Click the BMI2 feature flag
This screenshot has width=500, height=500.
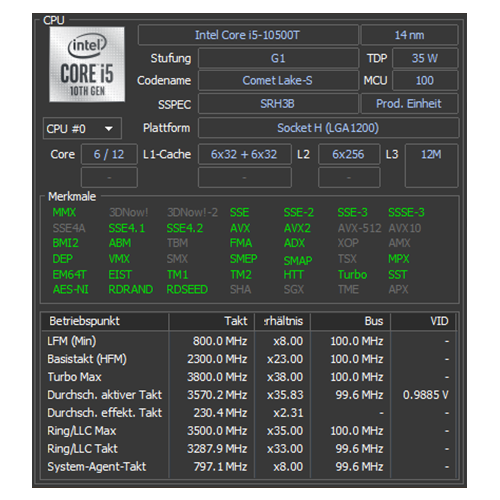click(66, 243)
